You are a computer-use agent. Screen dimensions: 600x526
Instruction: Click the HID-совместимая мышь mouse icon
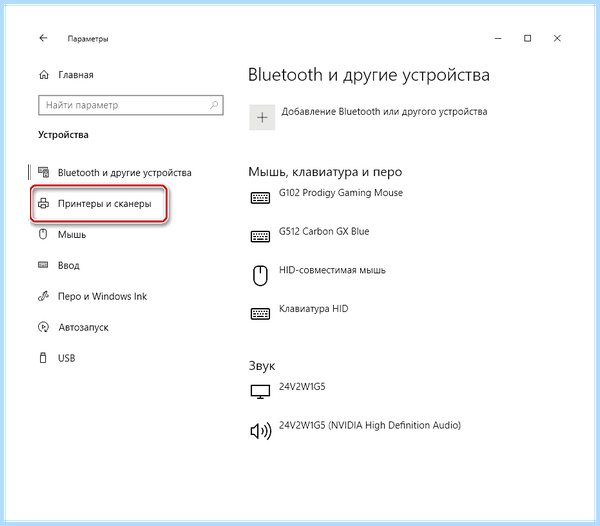coord(260,276)
